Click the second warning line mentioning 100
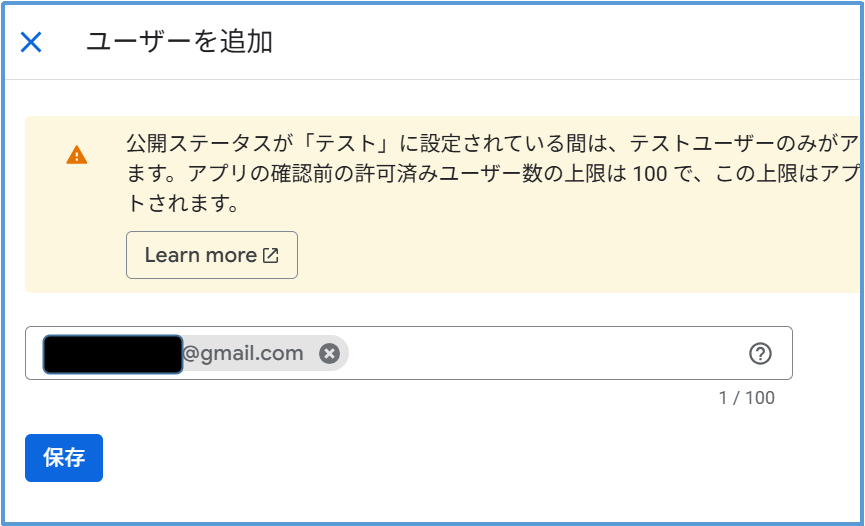Viewport: 865px width, 526px height. [x=480, y=174]
